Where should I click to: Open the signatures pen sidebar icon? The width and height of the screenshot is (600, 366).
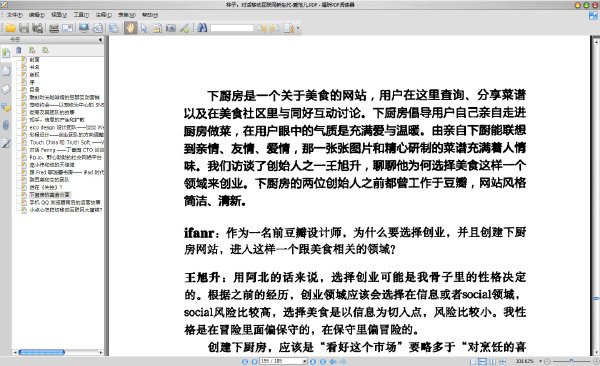coord(6,144)
